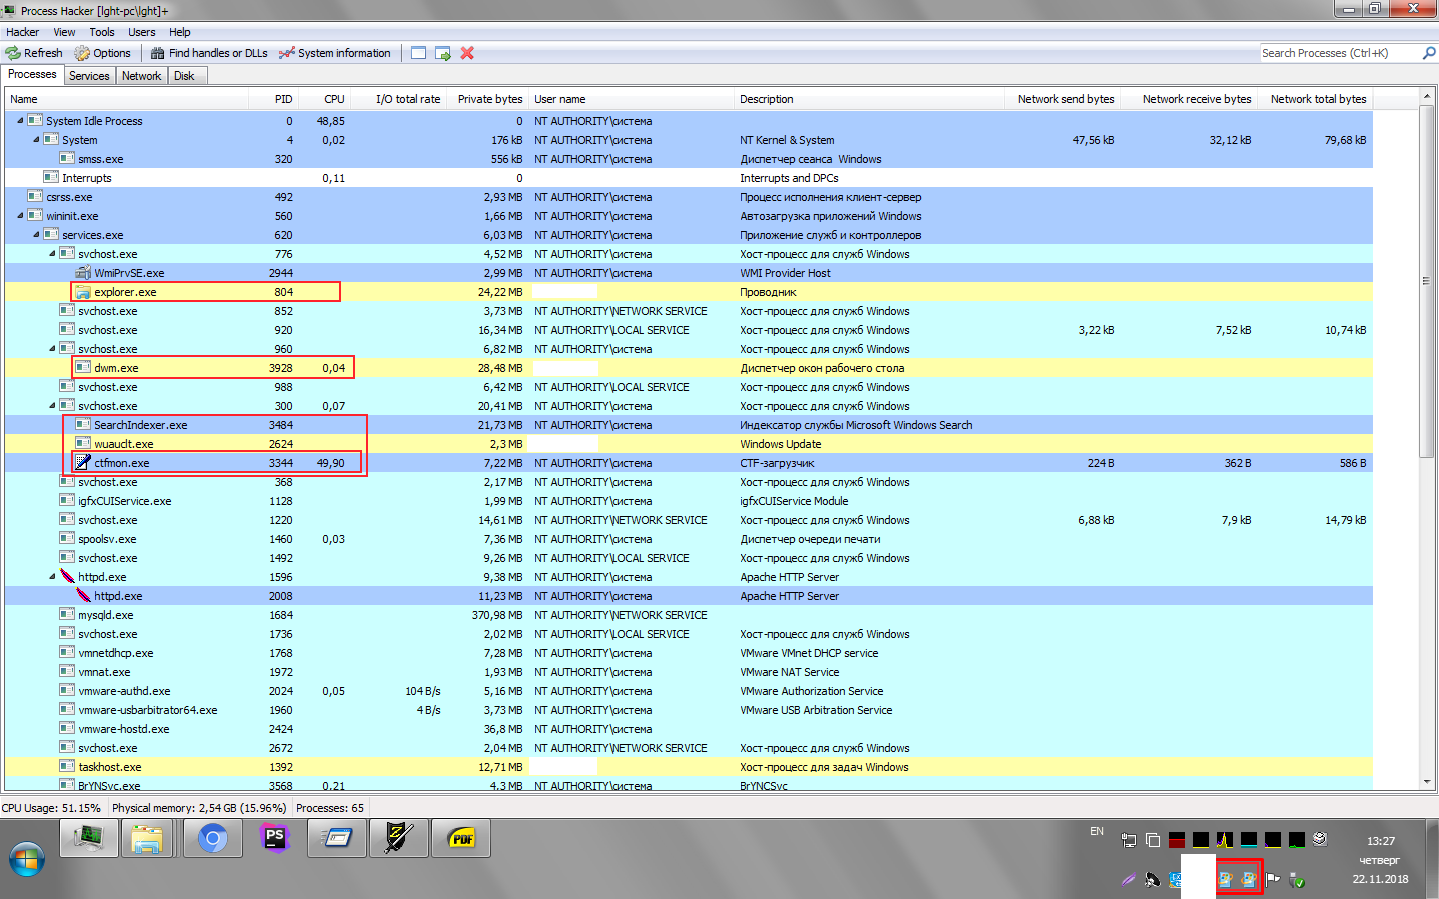
Task: Collapse wininit.exe tree node
Action: click(x=20, y=216)
